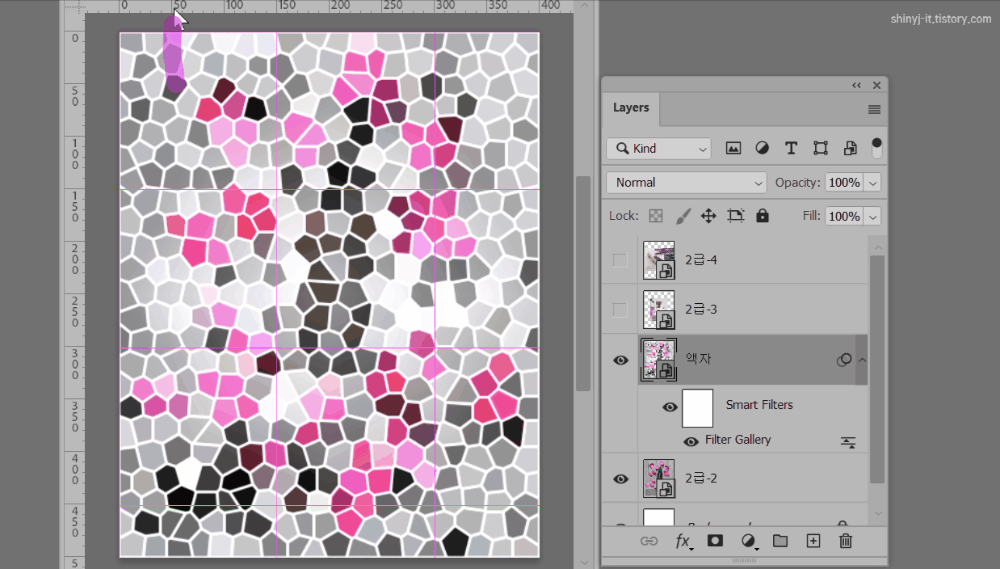Click the Filter Gallery label
This screenshot has height=569, width=1000.
[x=738, y=440]
